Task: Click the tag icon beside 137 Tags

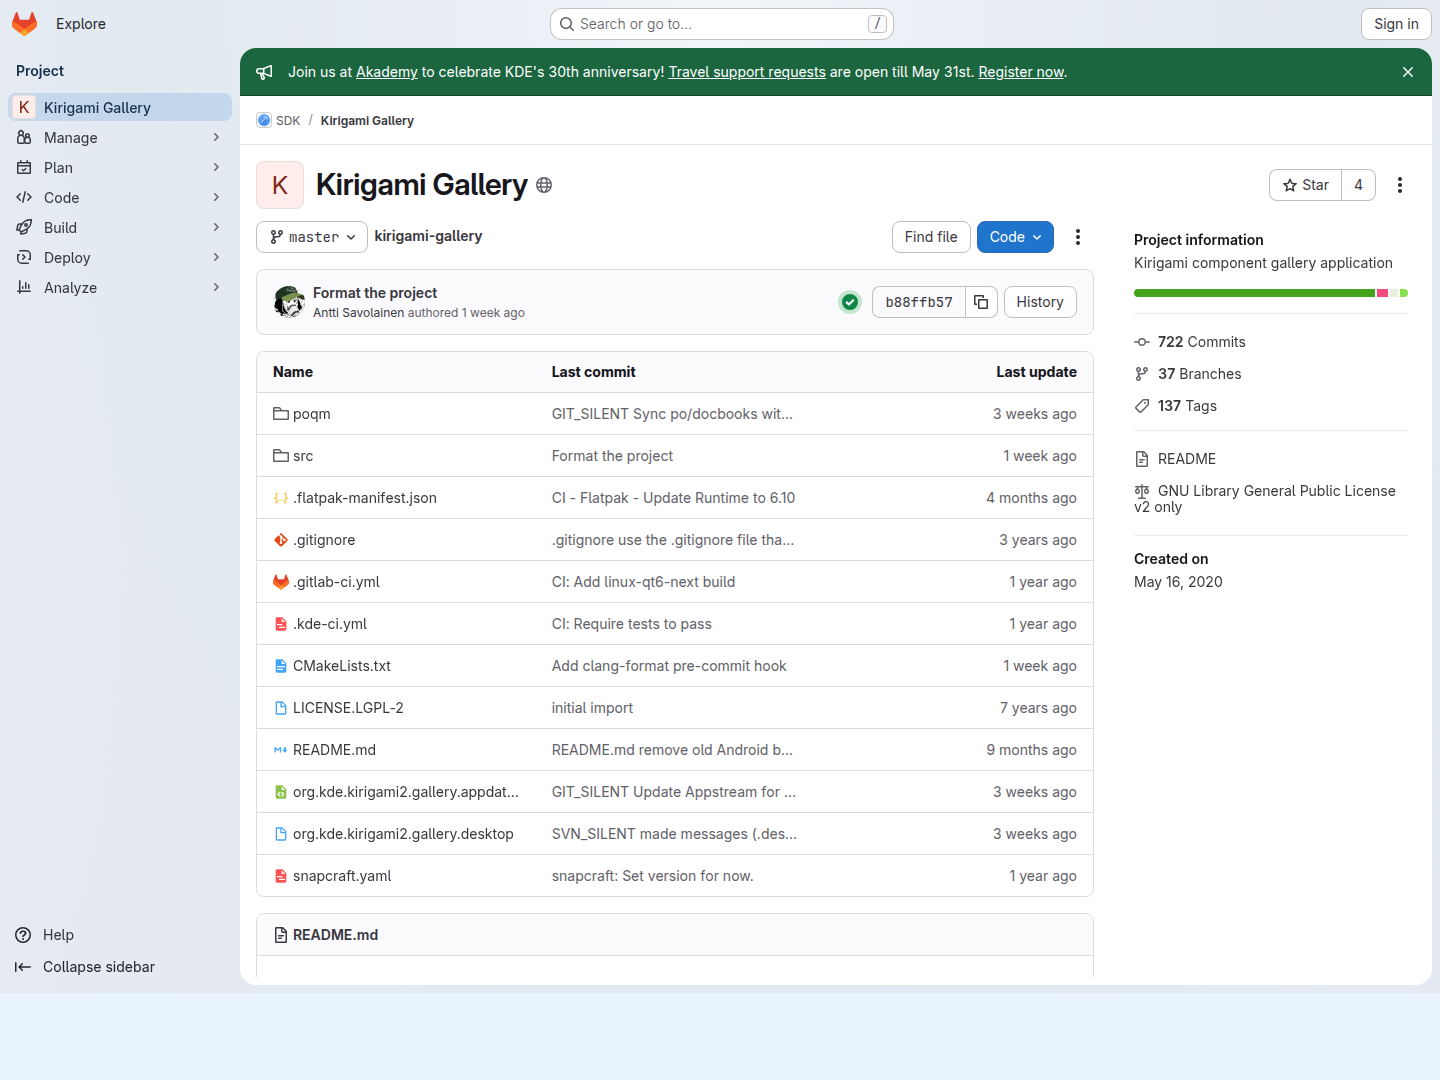Action: point(1142,406)
